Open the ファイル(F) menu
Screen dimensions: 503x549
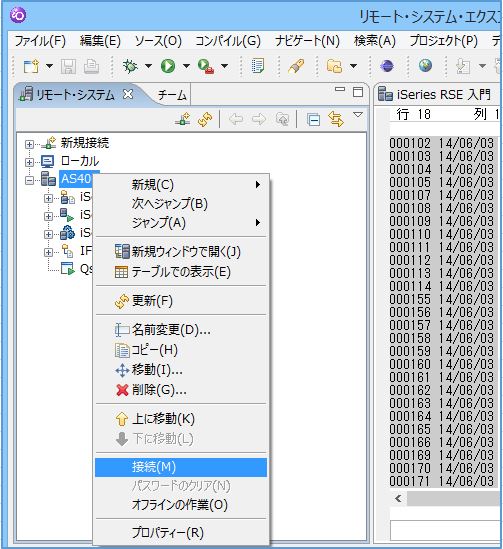(40, 41)
